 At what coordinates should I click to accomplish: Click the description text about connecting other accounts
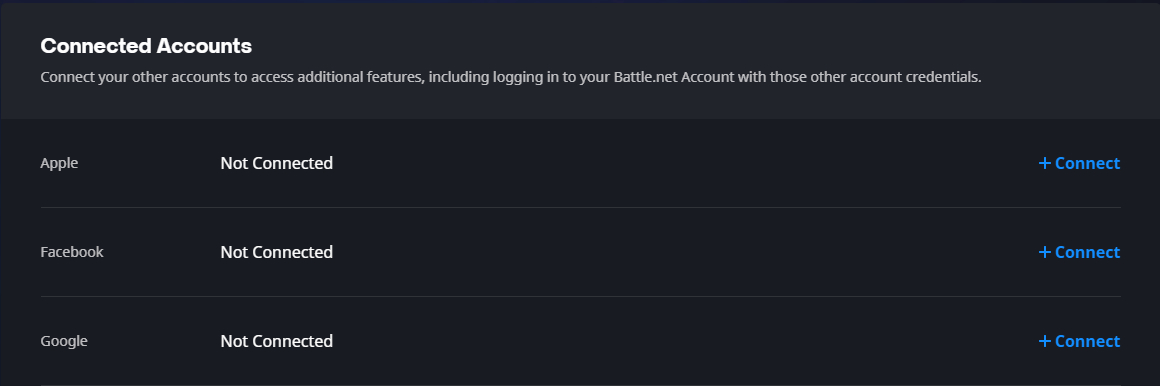[x=510, y=77]
